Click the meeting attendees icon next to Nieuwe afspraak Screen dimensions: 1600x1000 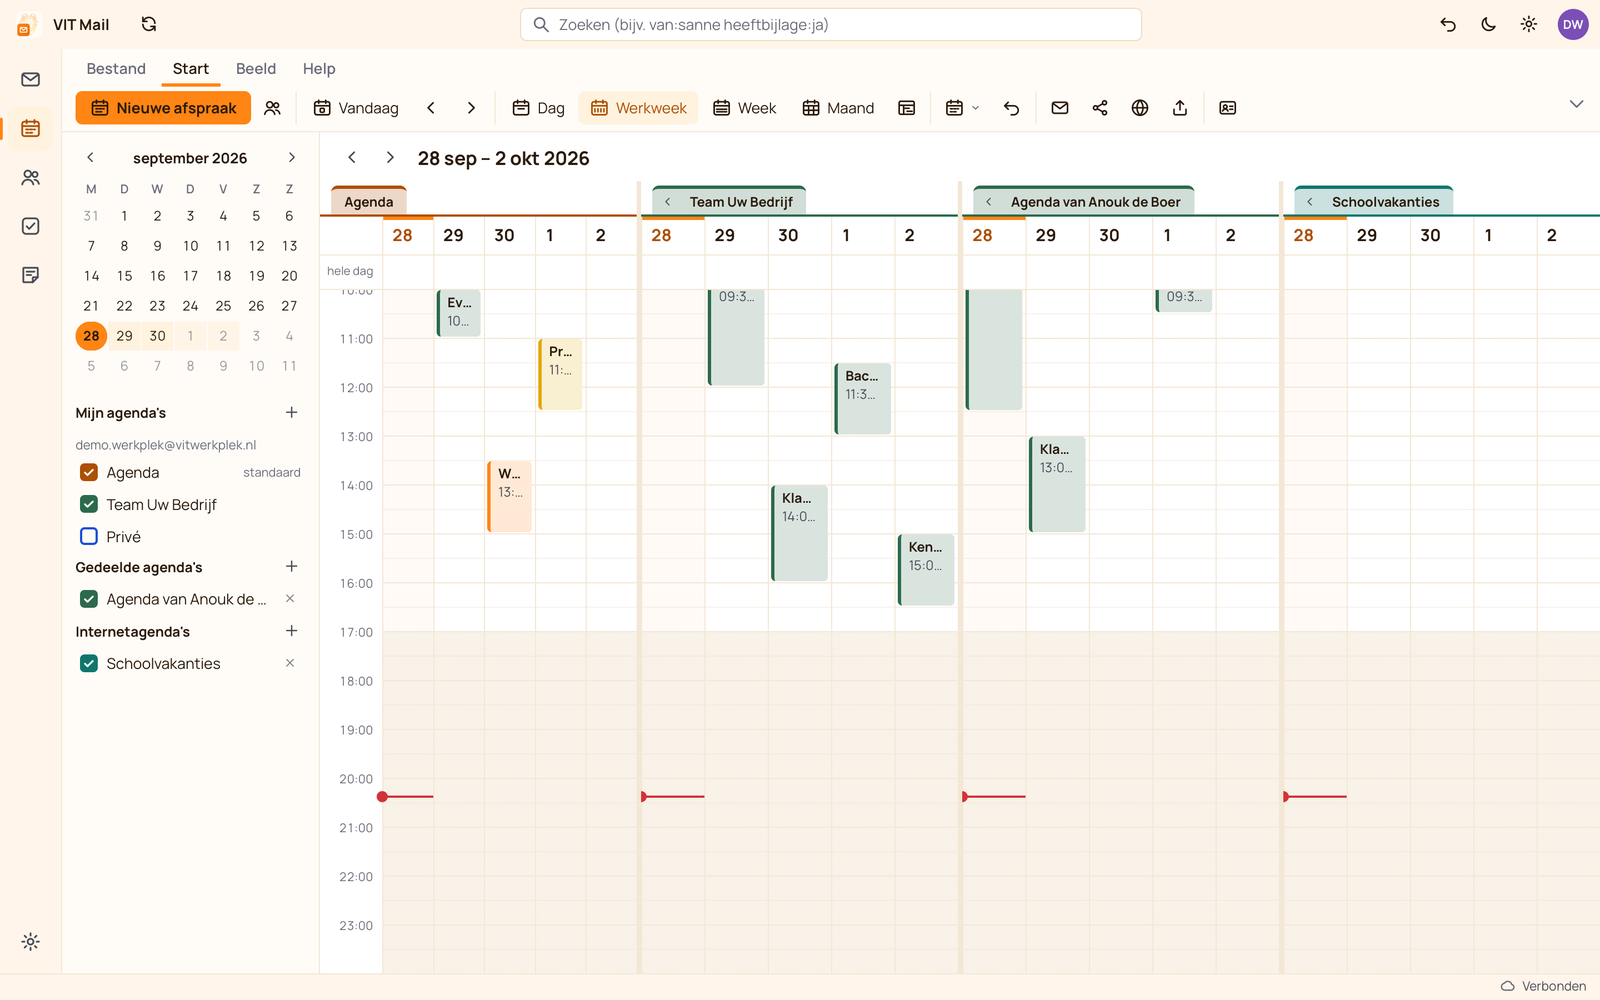(272, 108)
